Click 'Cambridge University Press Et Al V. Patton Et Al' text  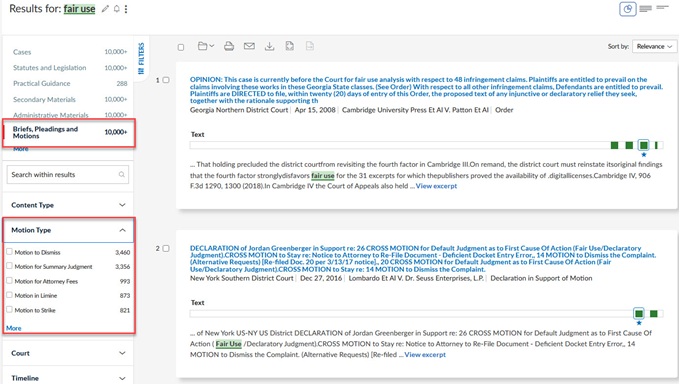(x=415, y=110)
